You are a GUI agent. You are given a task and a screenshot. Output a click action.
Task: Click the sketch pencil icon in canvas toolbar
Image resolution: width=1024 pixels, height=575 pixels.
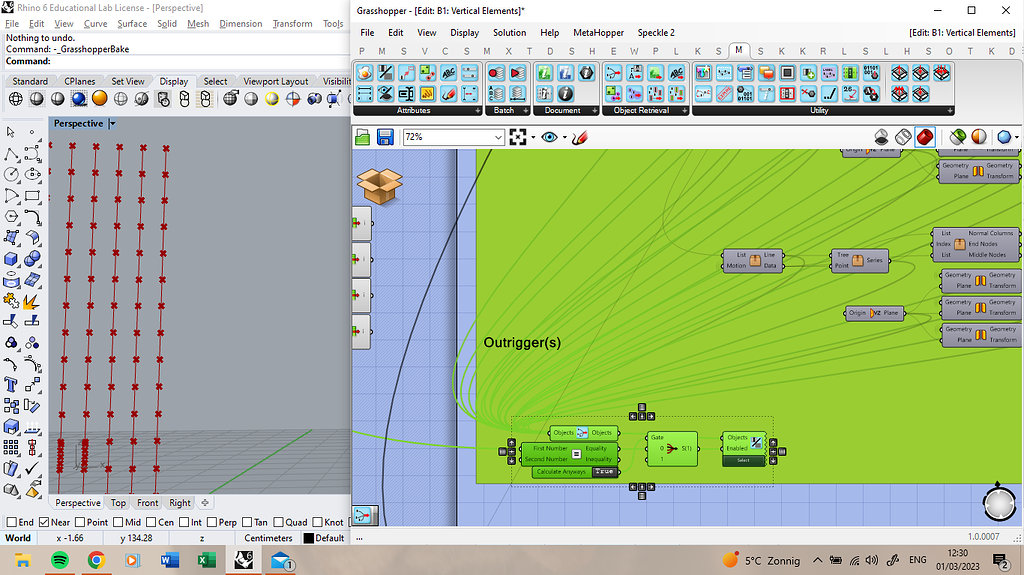click(x=579, y=137)
